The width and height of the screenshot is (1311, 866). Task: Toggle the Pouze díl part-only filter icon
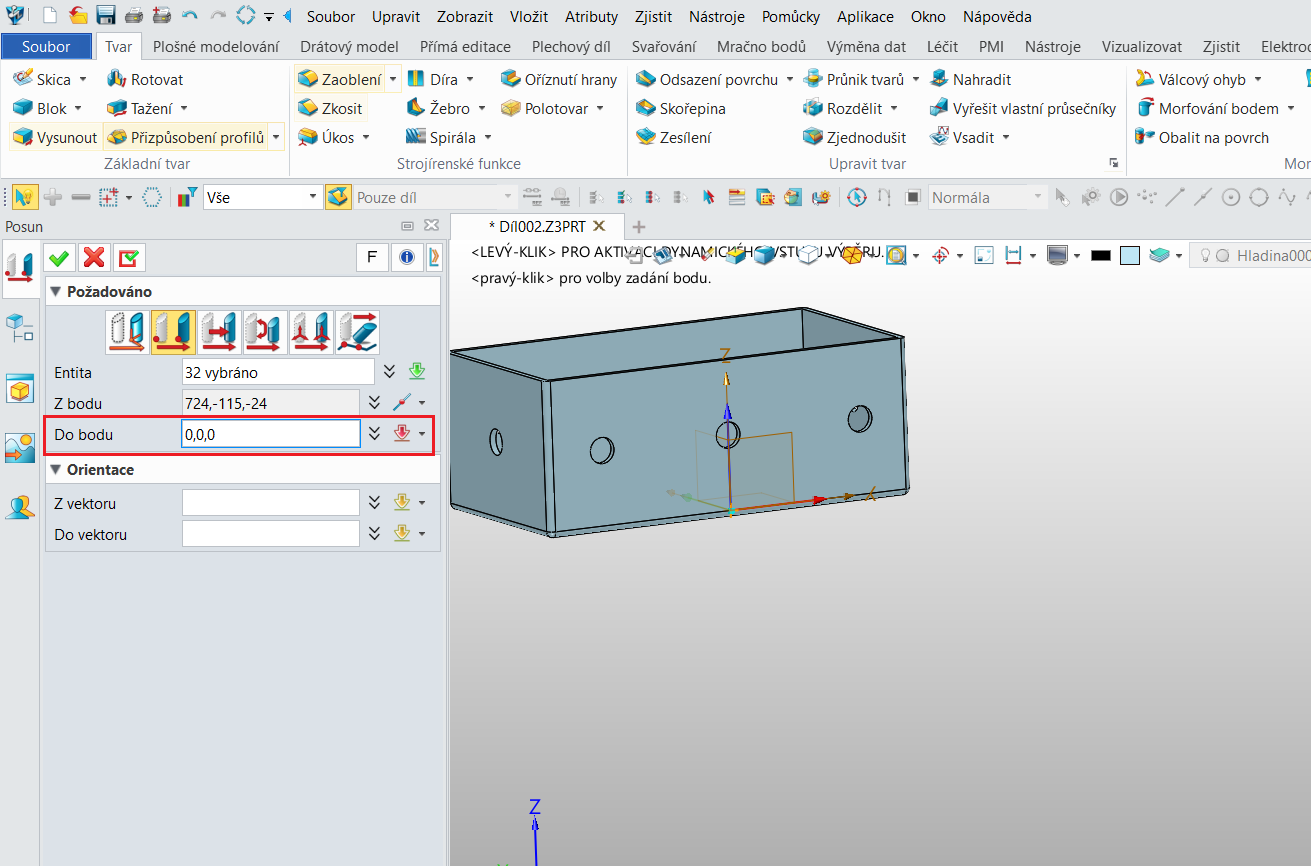point(338,197)
